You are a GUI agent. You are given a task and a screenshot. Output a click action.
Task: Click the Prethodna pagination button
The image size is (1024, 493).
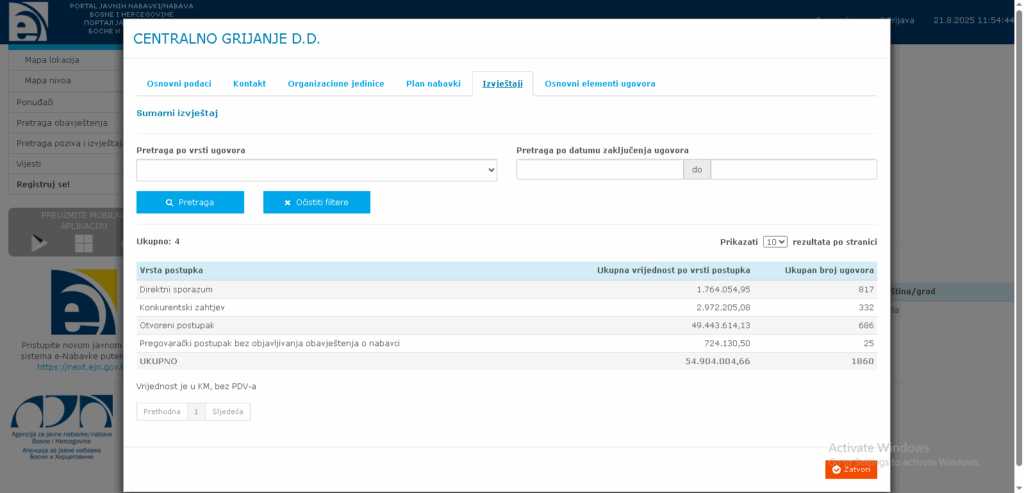pyautogui.click(x=162, y=411)
